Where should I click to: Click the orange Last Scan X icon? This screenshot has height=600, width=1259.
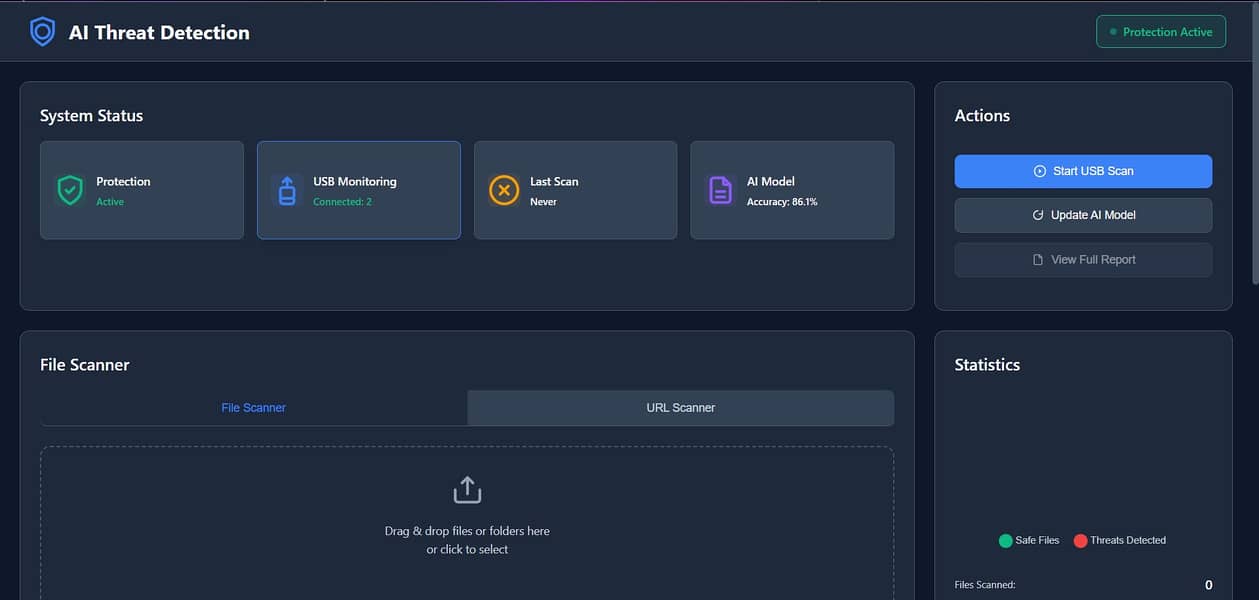point(504,190)
